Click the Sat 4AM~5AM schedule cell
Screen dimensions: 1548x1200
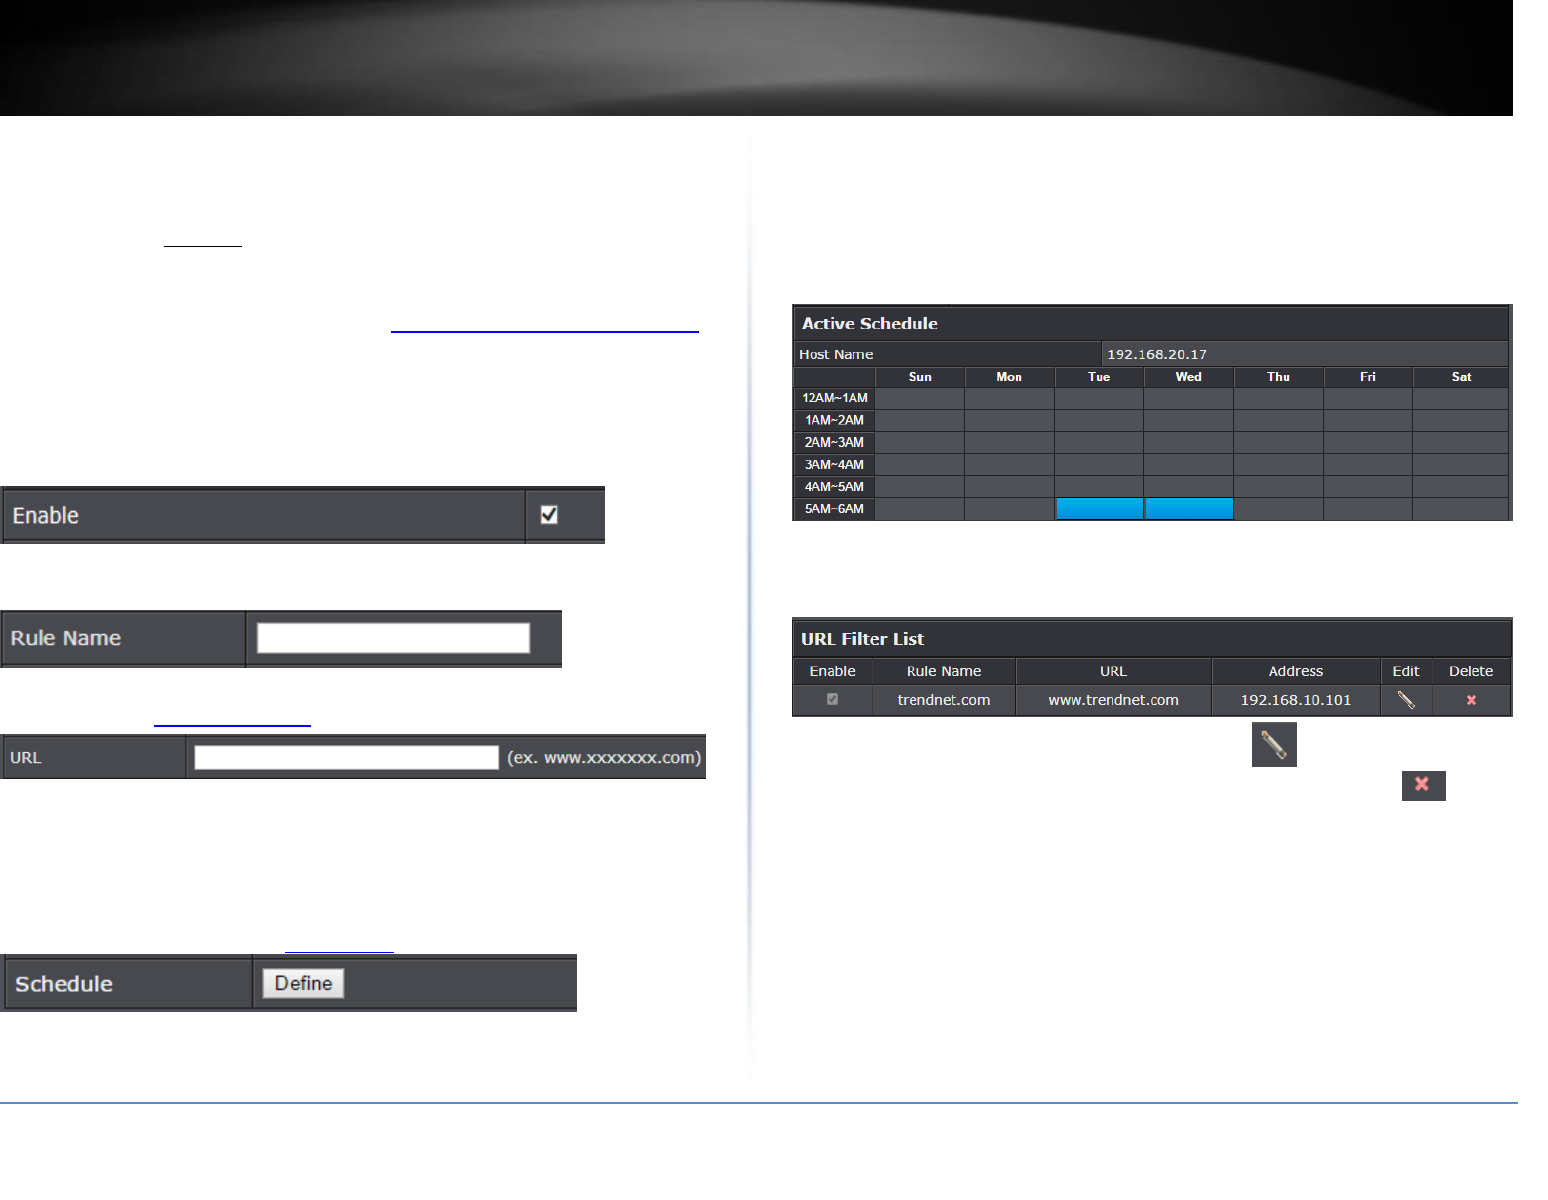[1461, 487]
